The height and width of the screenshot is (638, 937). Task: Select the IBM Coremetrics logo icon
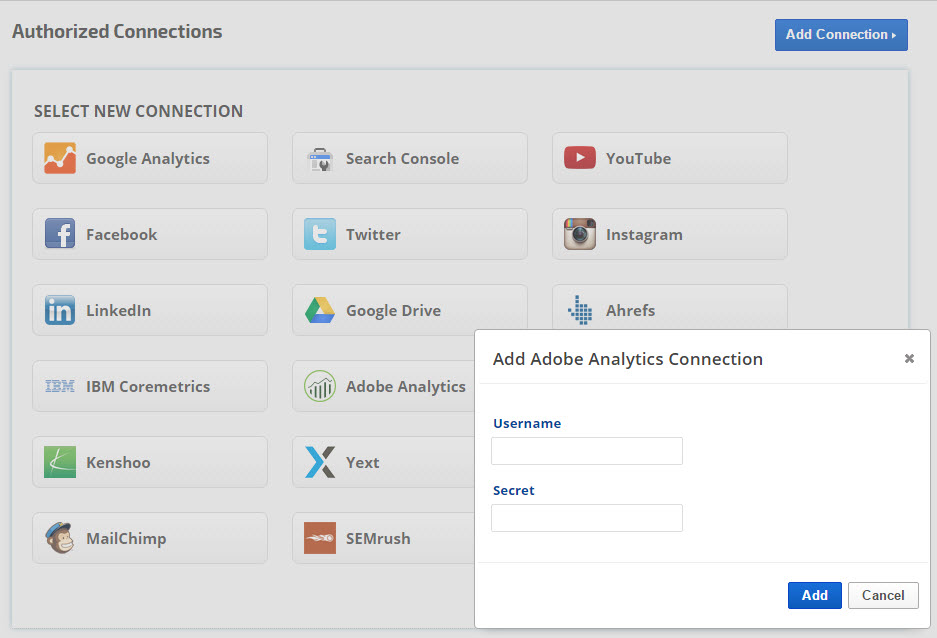60,386
